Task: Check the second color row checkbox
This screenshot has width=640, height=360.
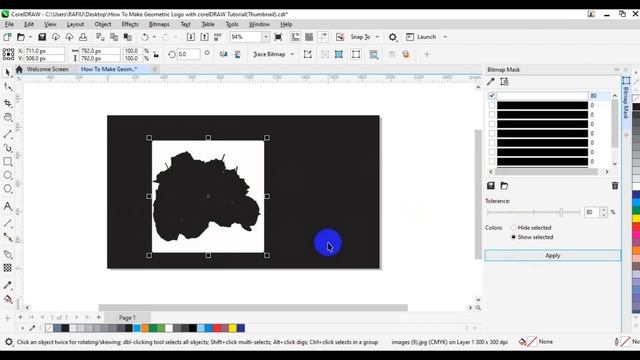Action: pos(492,105)
